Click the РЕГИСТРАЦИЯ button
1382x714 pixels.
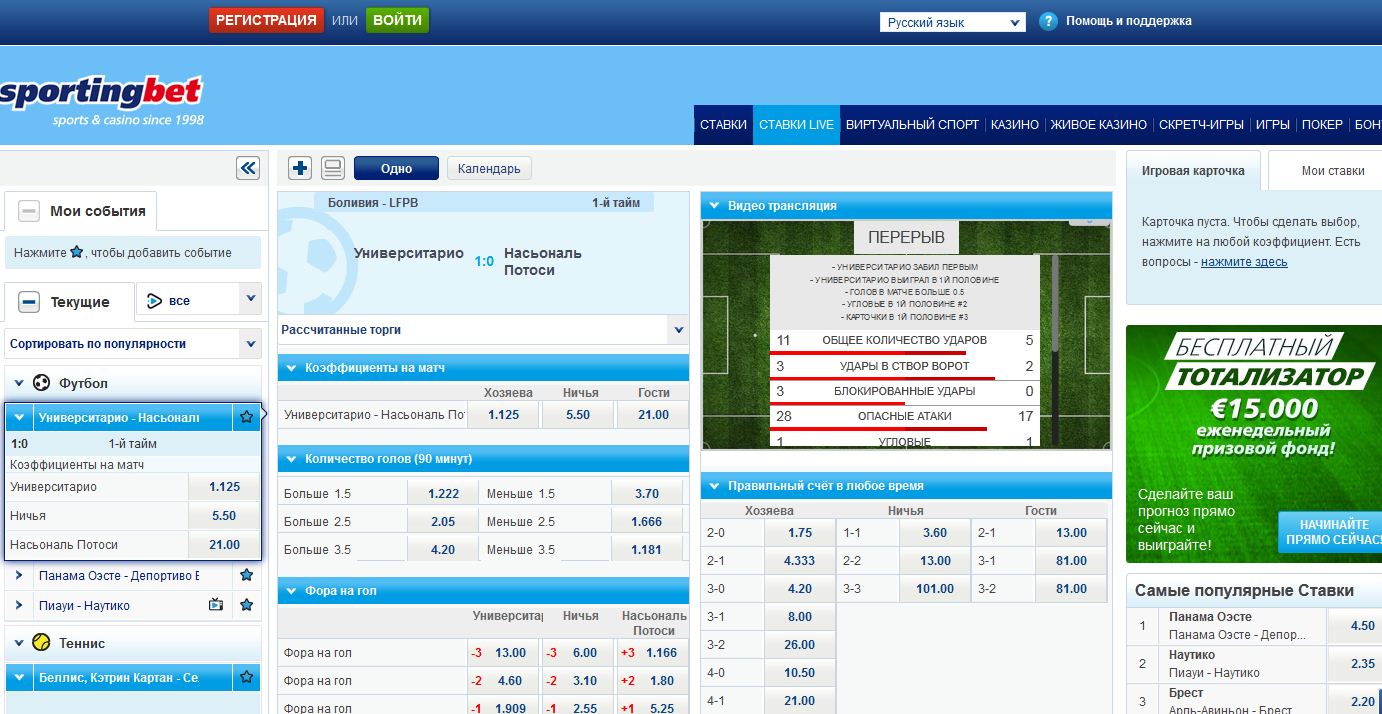(266, 20)
